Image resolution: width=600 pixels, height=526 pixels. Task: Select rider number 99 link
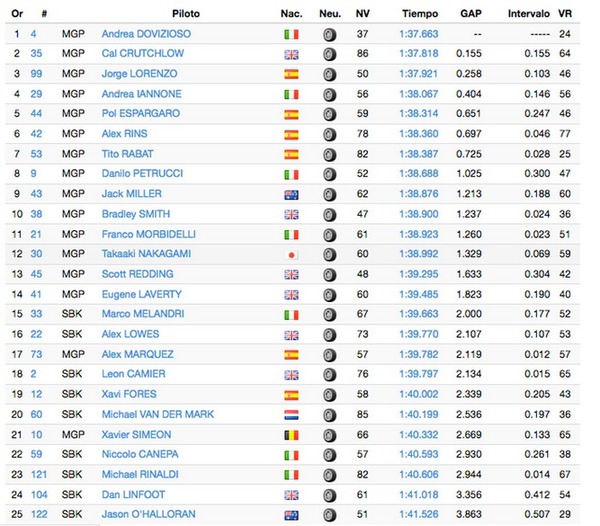[36, 73]
